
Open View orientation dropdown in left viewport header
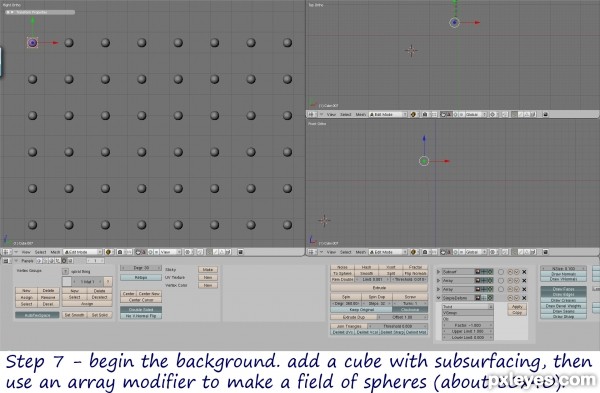point(171,252)
